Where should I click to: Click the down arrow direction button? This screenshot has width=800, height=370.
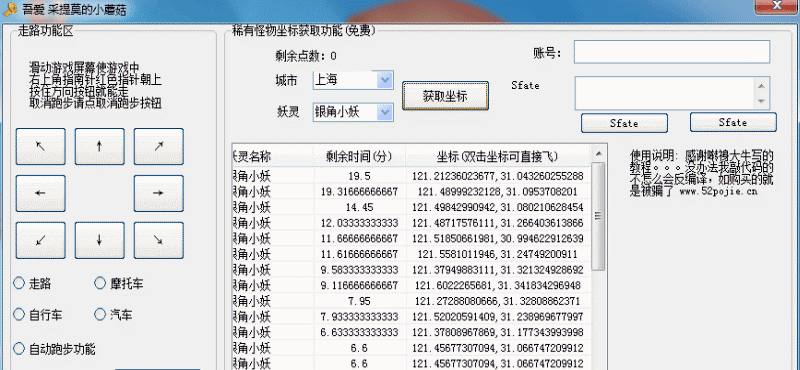coord(99,240)
